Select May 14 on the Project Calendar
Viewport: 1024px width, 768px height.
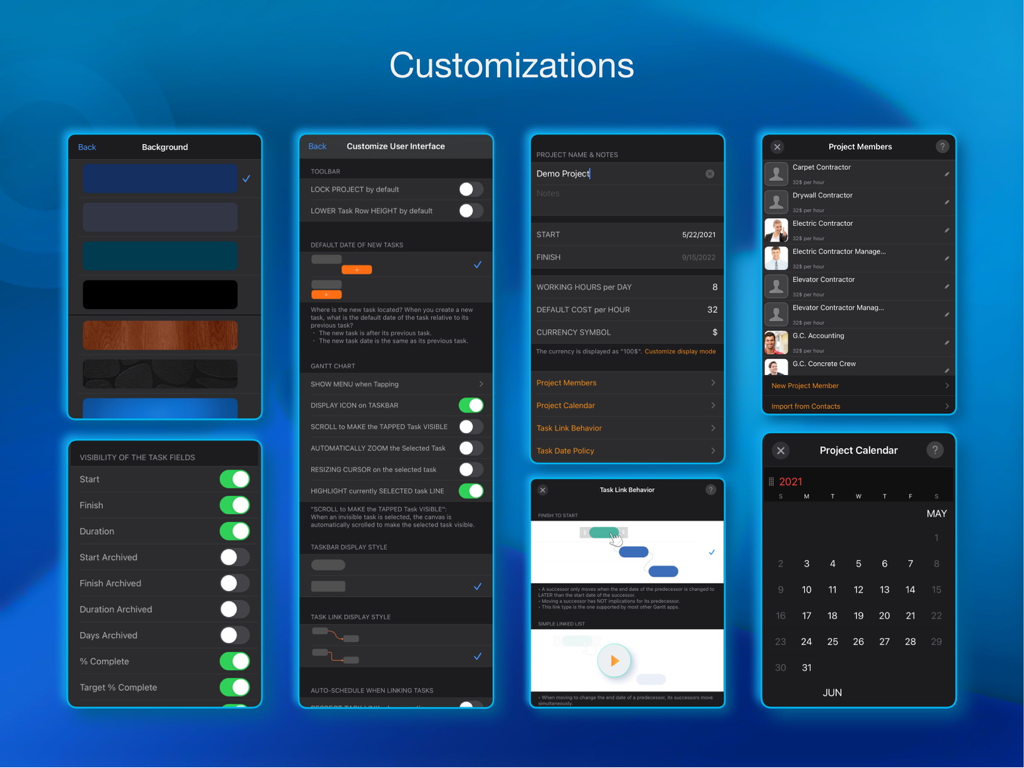click(x=910, y=590)
